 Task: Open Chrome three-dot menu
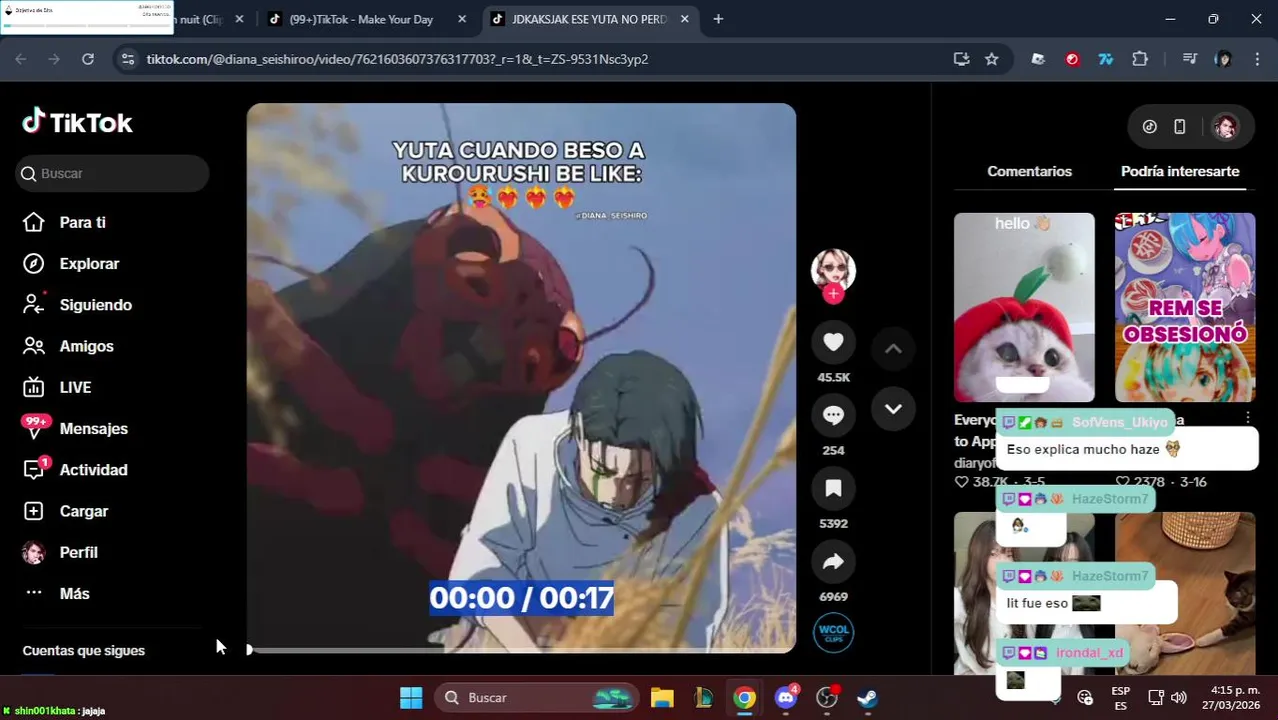tap(1257, 59)
